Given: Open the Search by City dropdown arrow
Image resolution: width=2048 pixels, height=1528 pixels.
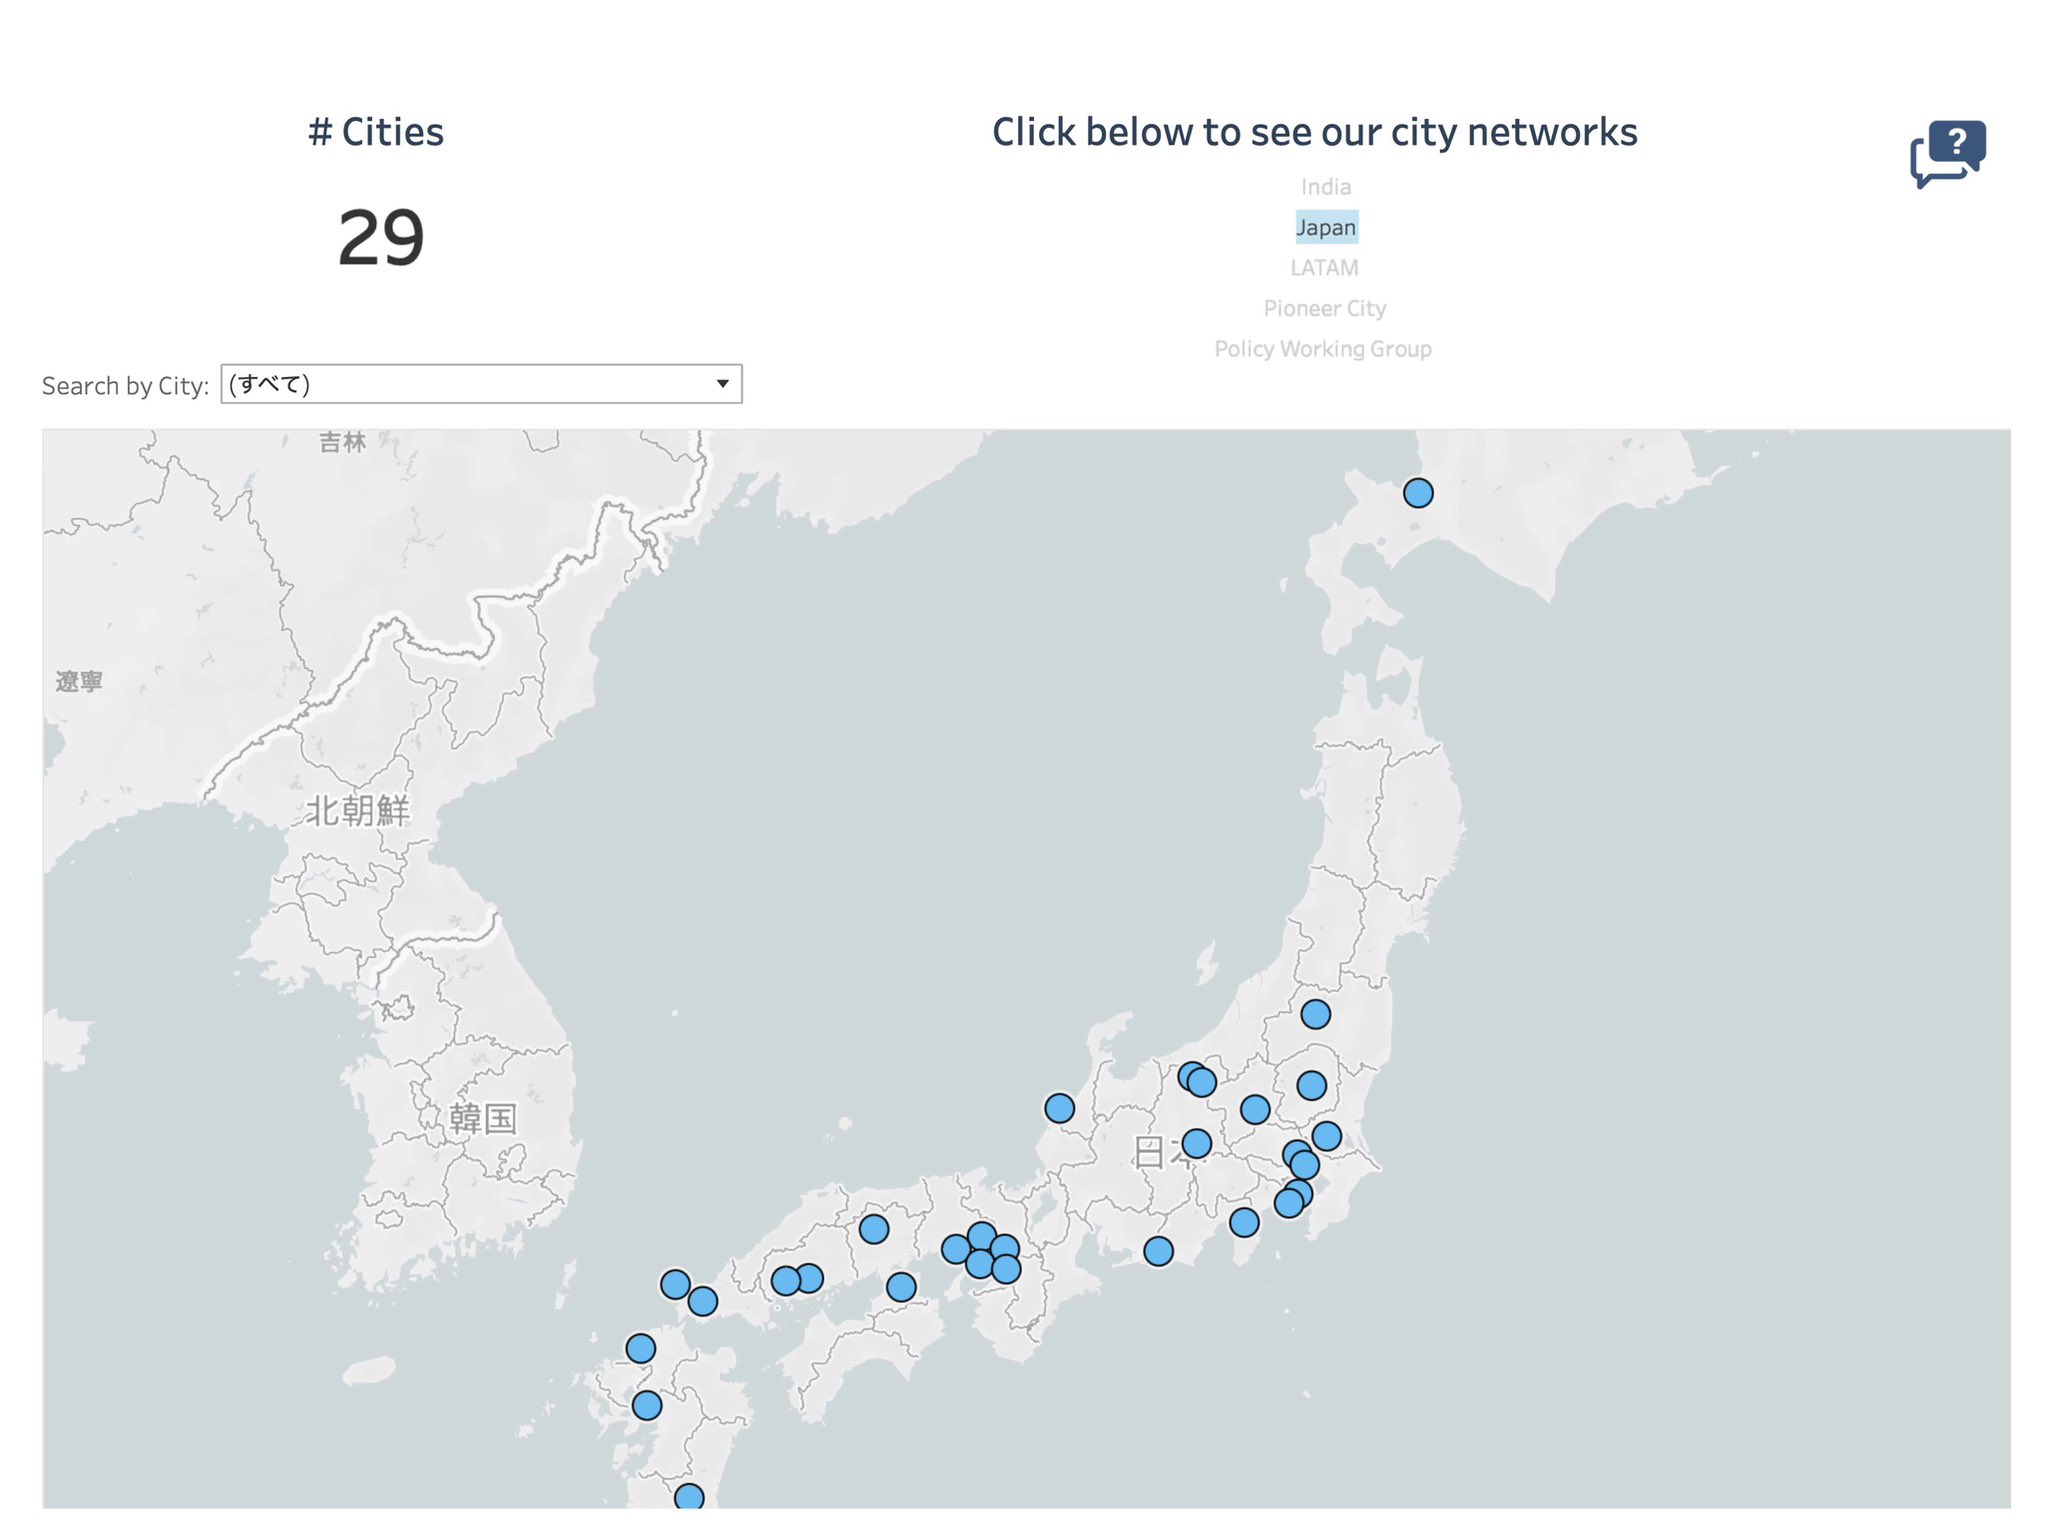Looking at the screenshot, I should (722, 384).
